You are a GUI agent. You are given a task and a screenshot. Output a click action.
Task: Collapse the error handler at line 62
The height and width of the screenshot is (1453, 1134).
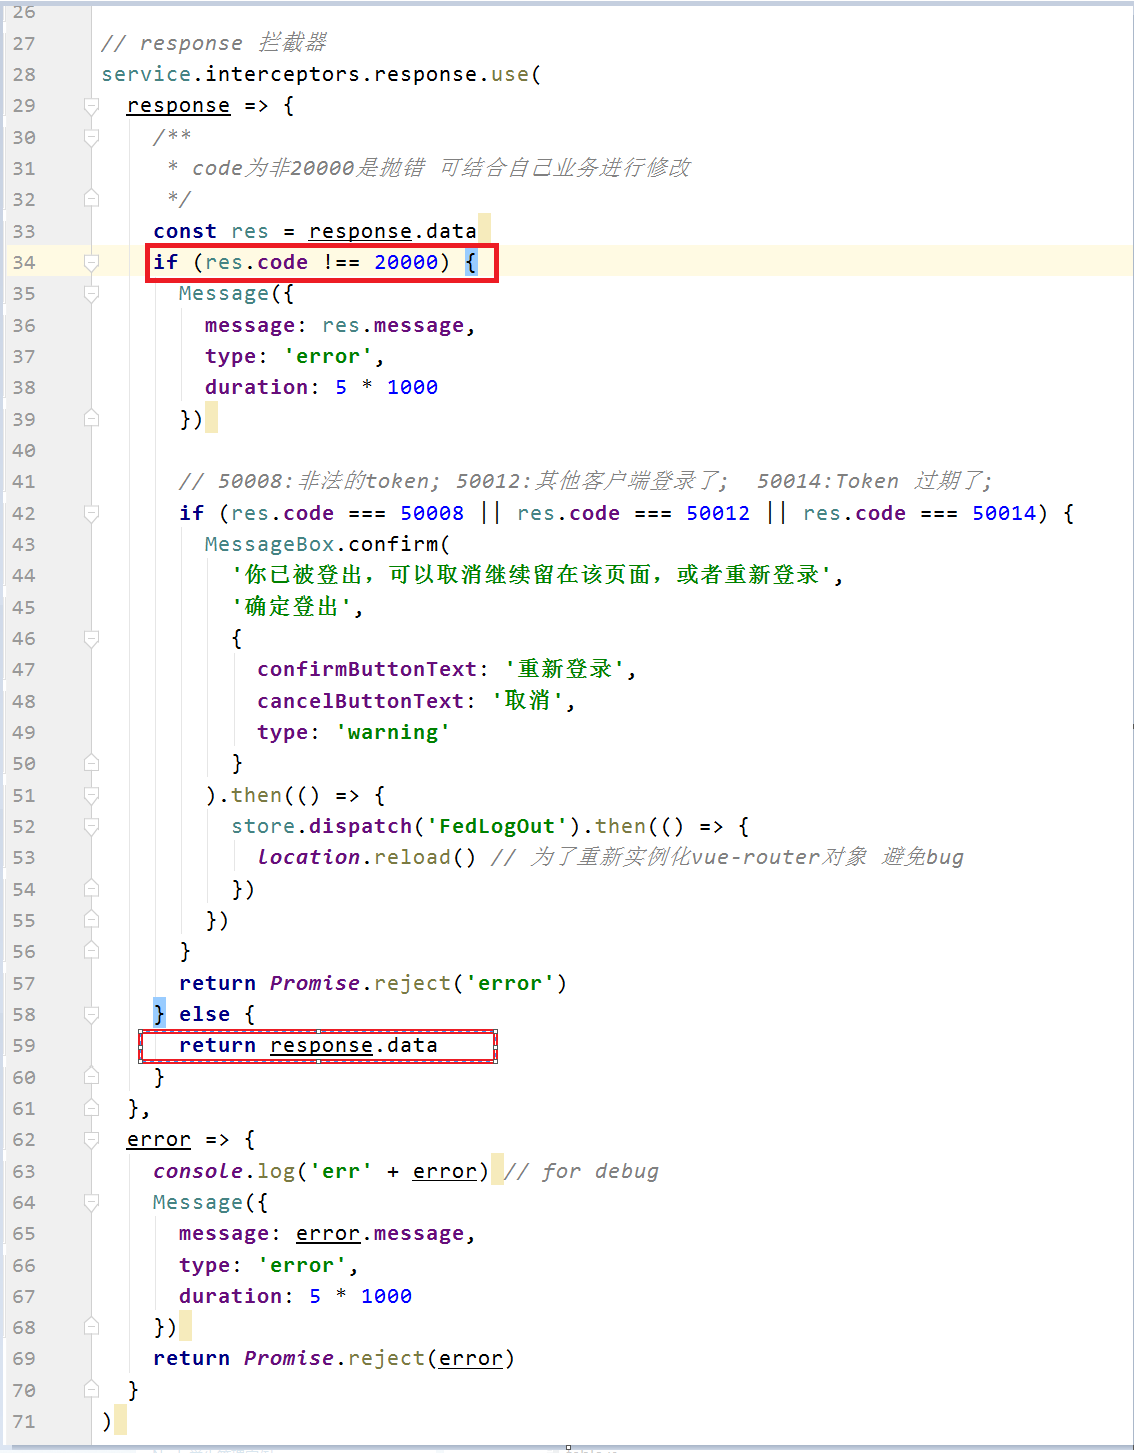[91, 1139]
